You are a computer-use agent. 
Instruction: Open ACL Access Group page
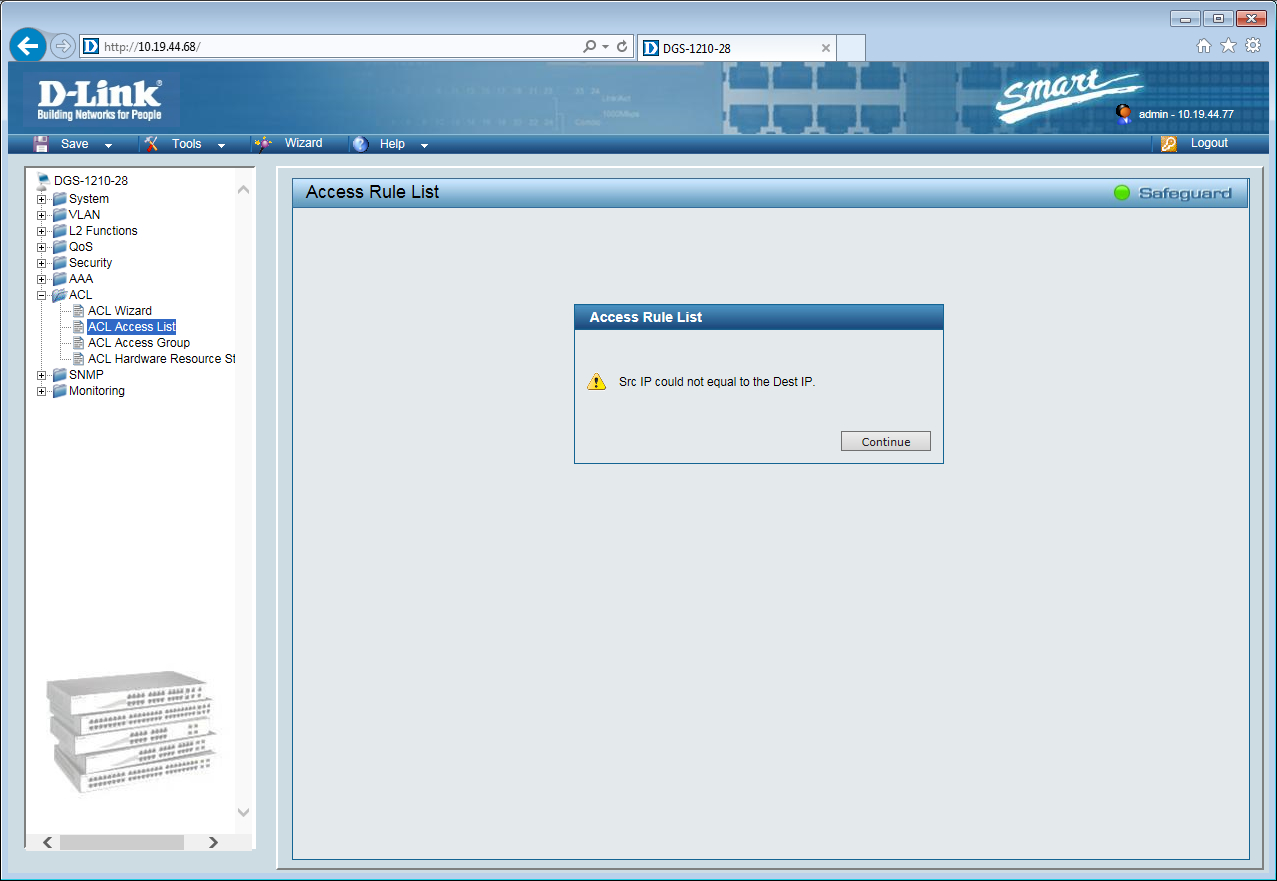click(x=139, y=343)
